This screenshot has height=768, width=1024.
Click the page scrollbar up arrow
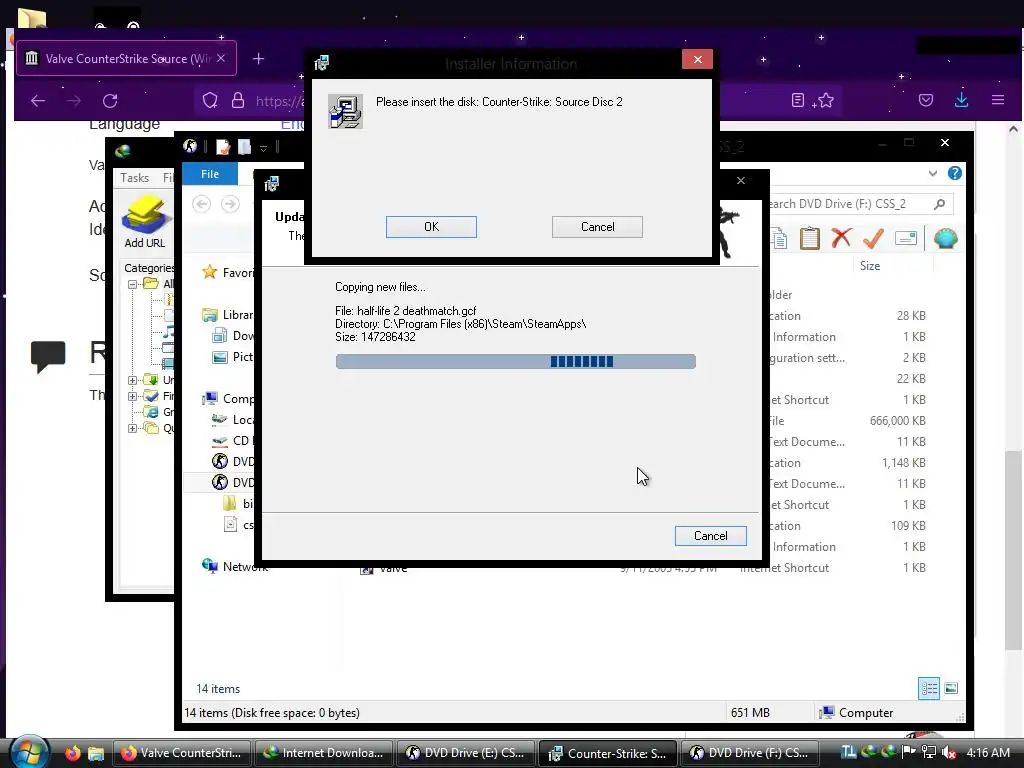click(x=1014, y=129)
